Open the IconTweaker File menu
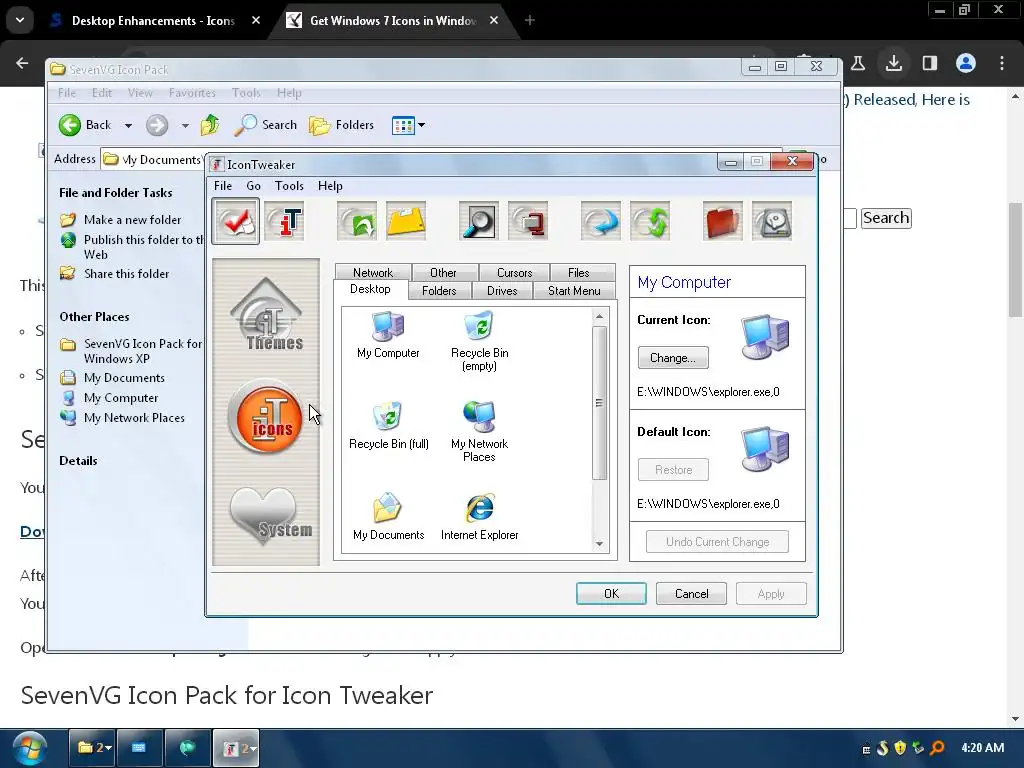Image resolution: width=1024 pixels, height=768 pixels. point(223,185)
